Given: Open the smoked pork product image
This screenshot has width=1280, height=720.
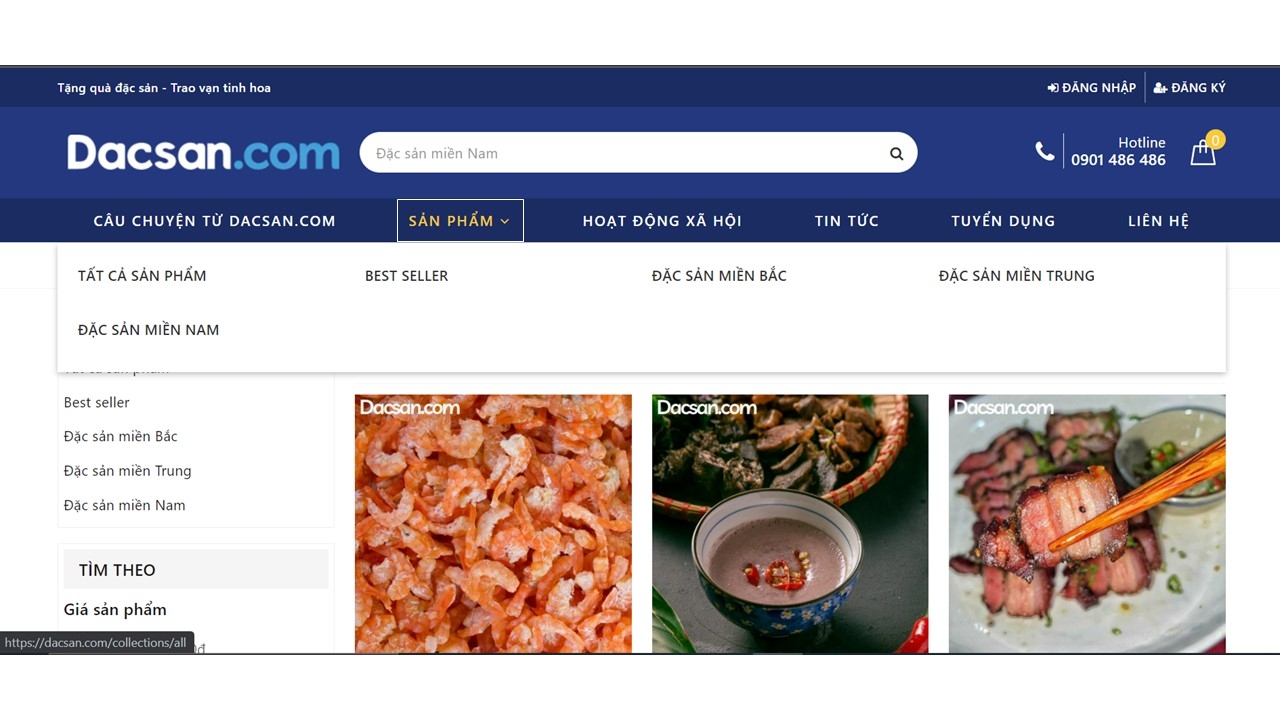Looking at the screenshot, I should (x=1087, y=523).
